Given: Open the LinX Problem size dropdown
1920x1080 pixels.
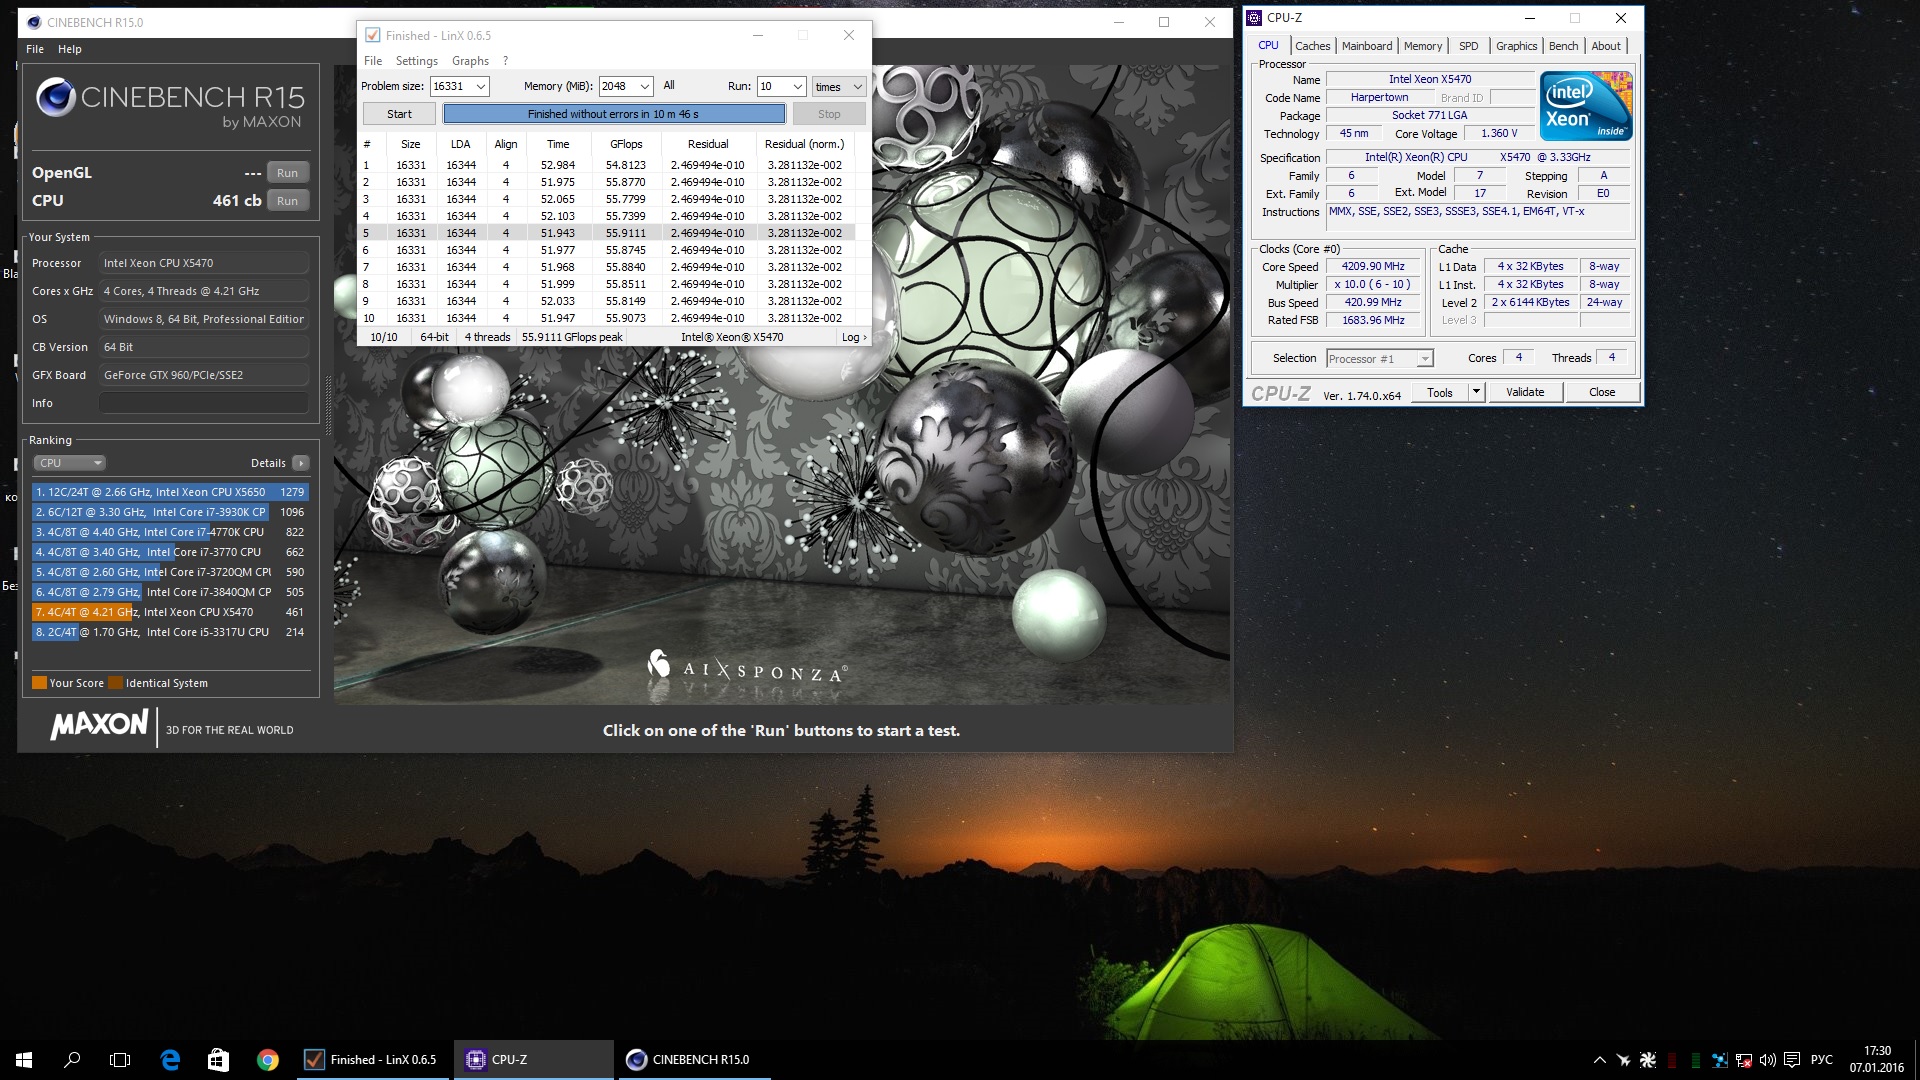Looking at the screenshot, I should (x=480, y=87).
